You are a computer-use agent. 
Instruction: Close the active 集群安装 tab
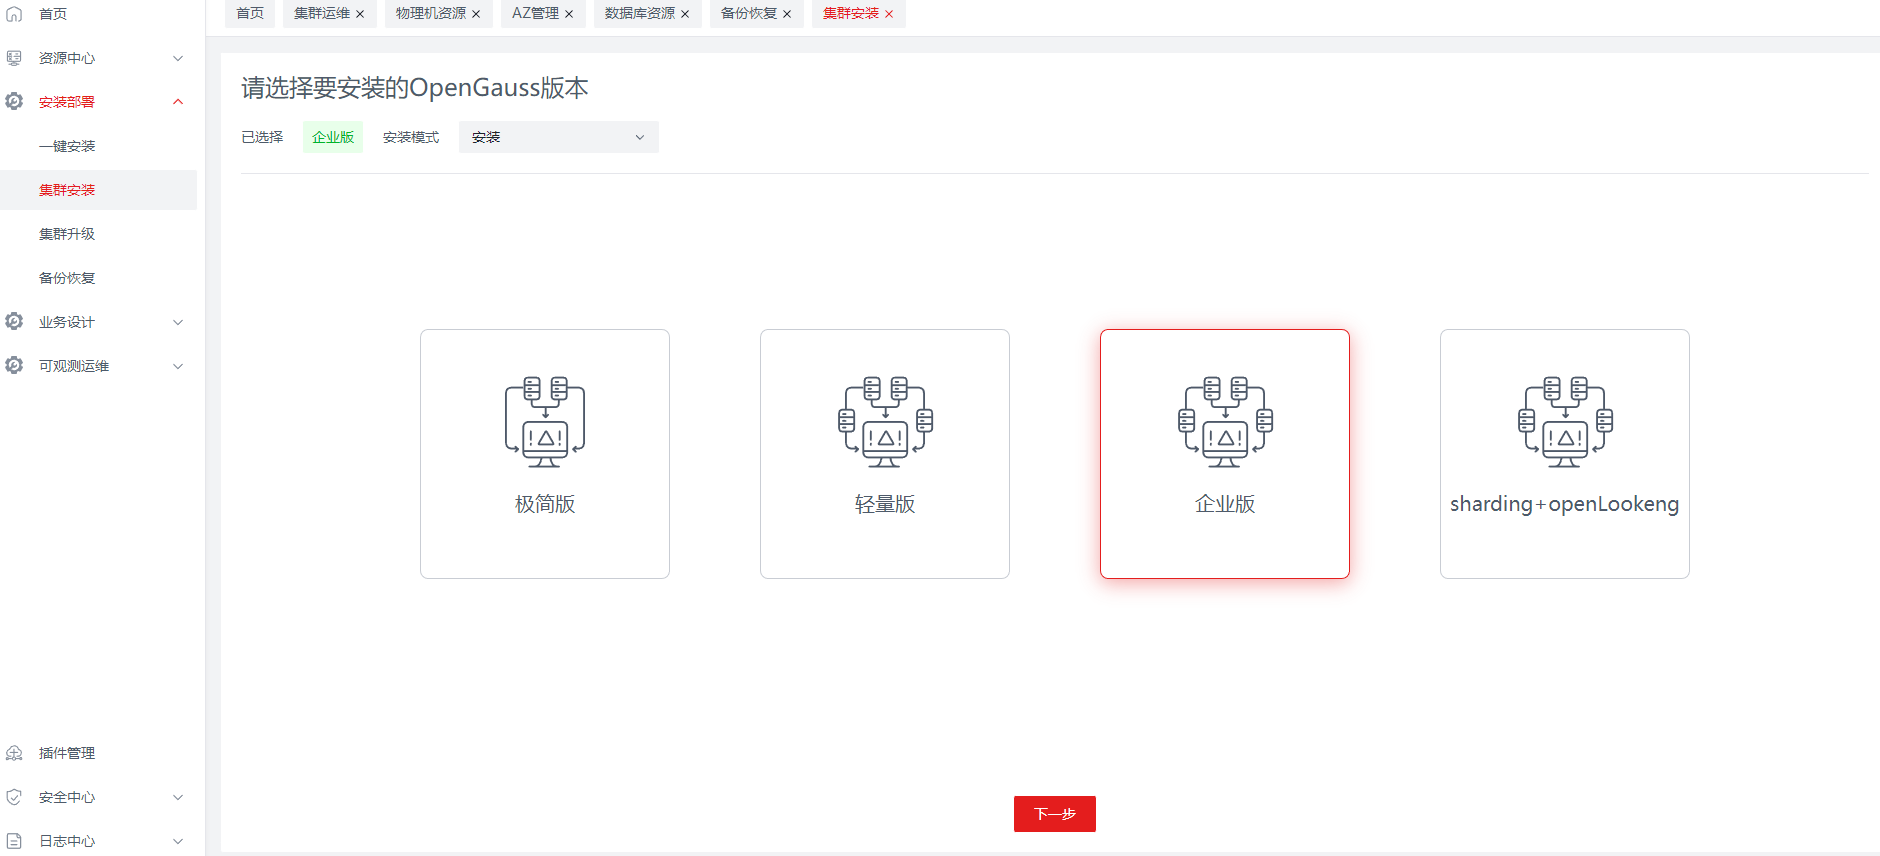[889, 14]
